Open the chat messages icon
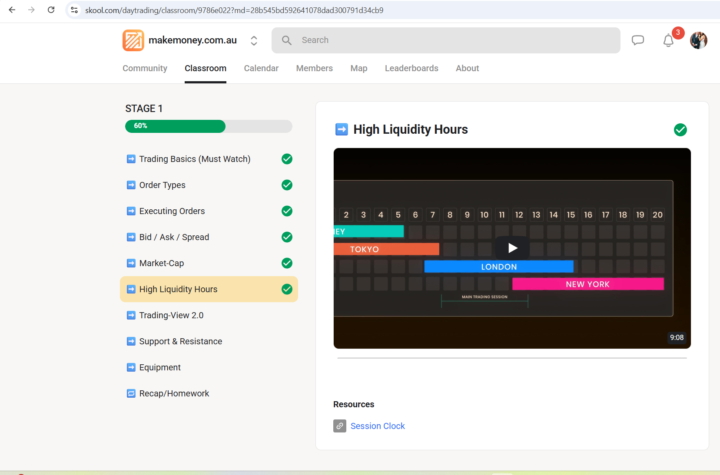 click(638, 40)
